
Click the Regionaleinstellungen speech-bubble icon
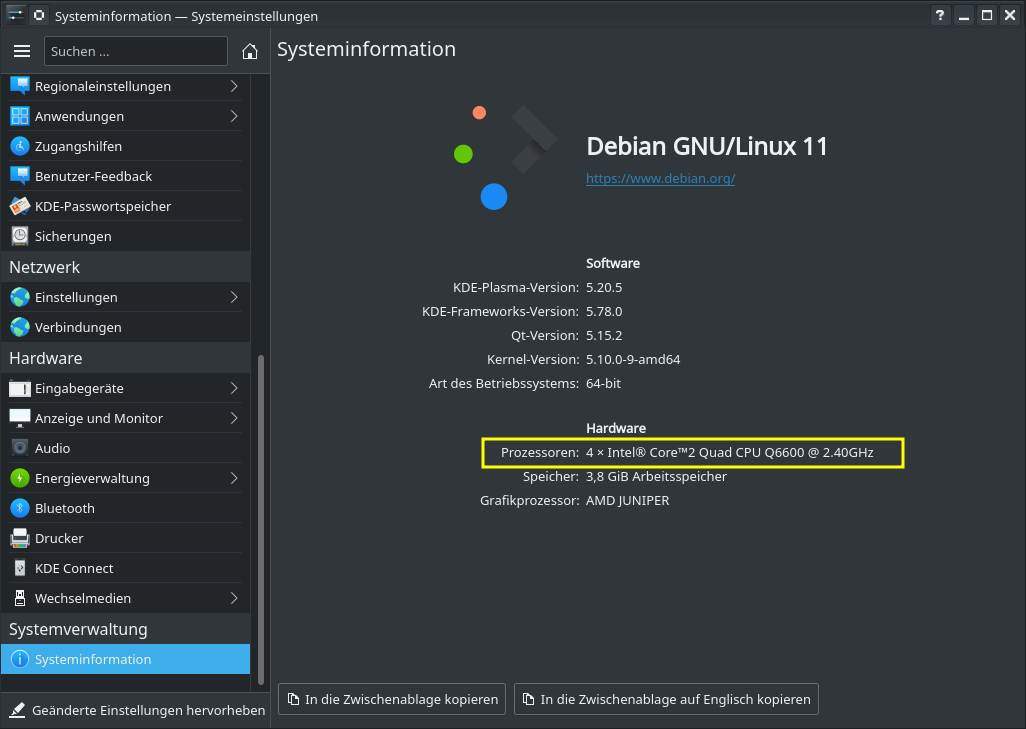pos(20,86)
